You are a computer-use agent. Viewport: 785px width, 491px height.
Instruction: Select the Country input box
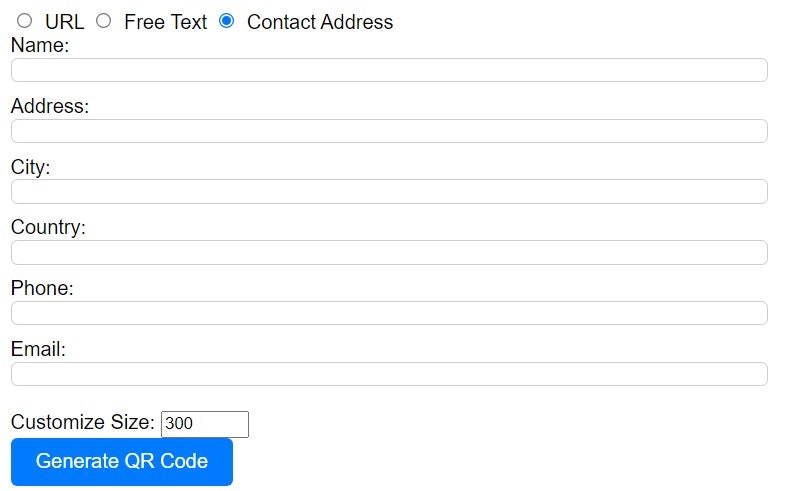pyautogui.click(x=389, y=253)
